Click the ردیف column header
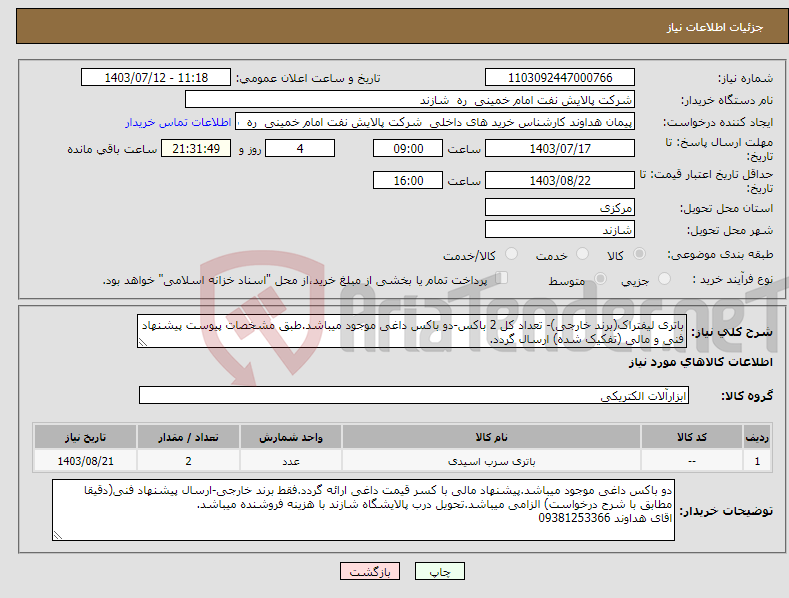Viewport: 789px width, 598px height. coord(757,437)
